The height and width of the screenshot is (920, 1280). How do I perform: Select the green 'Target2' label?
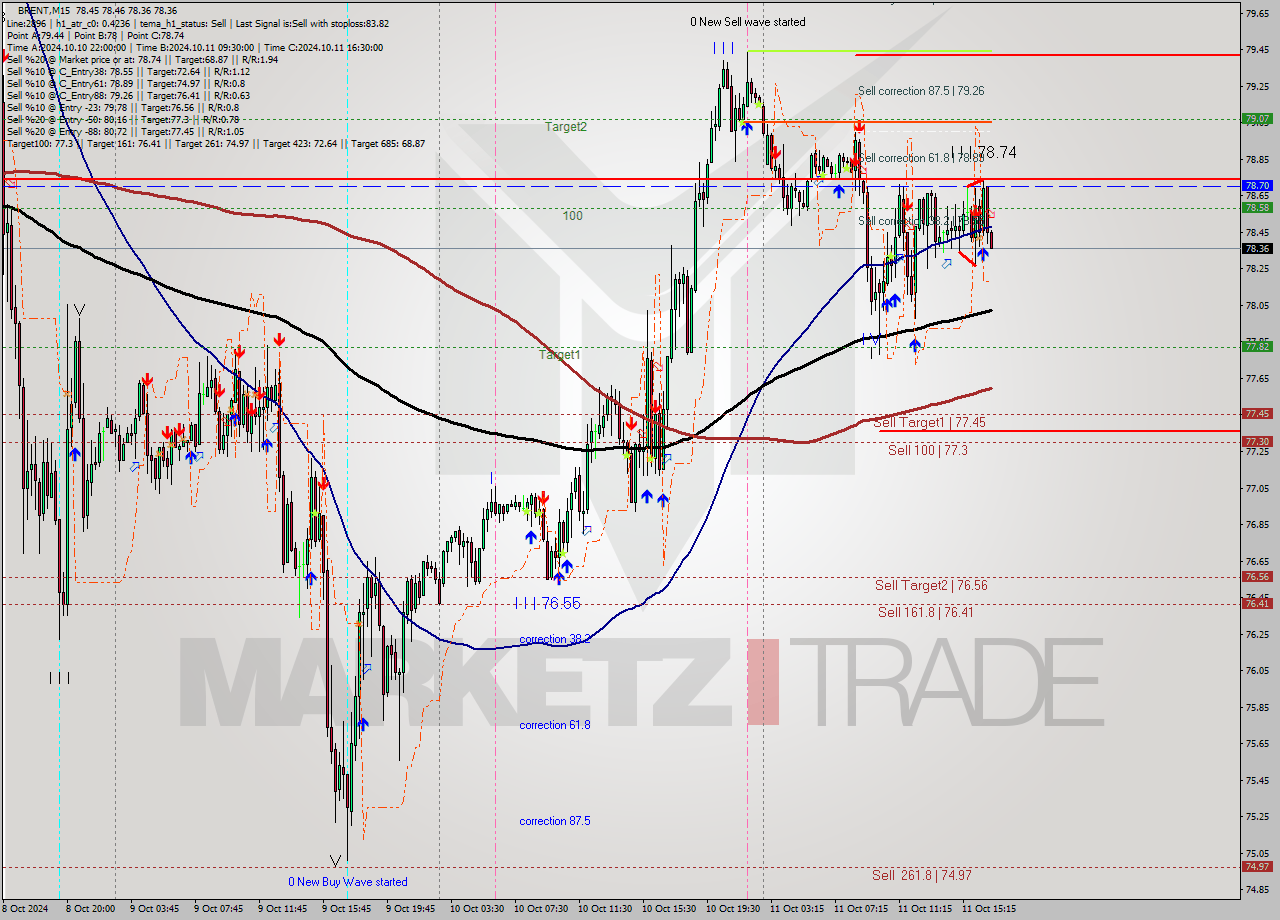[x=566, y=127]
